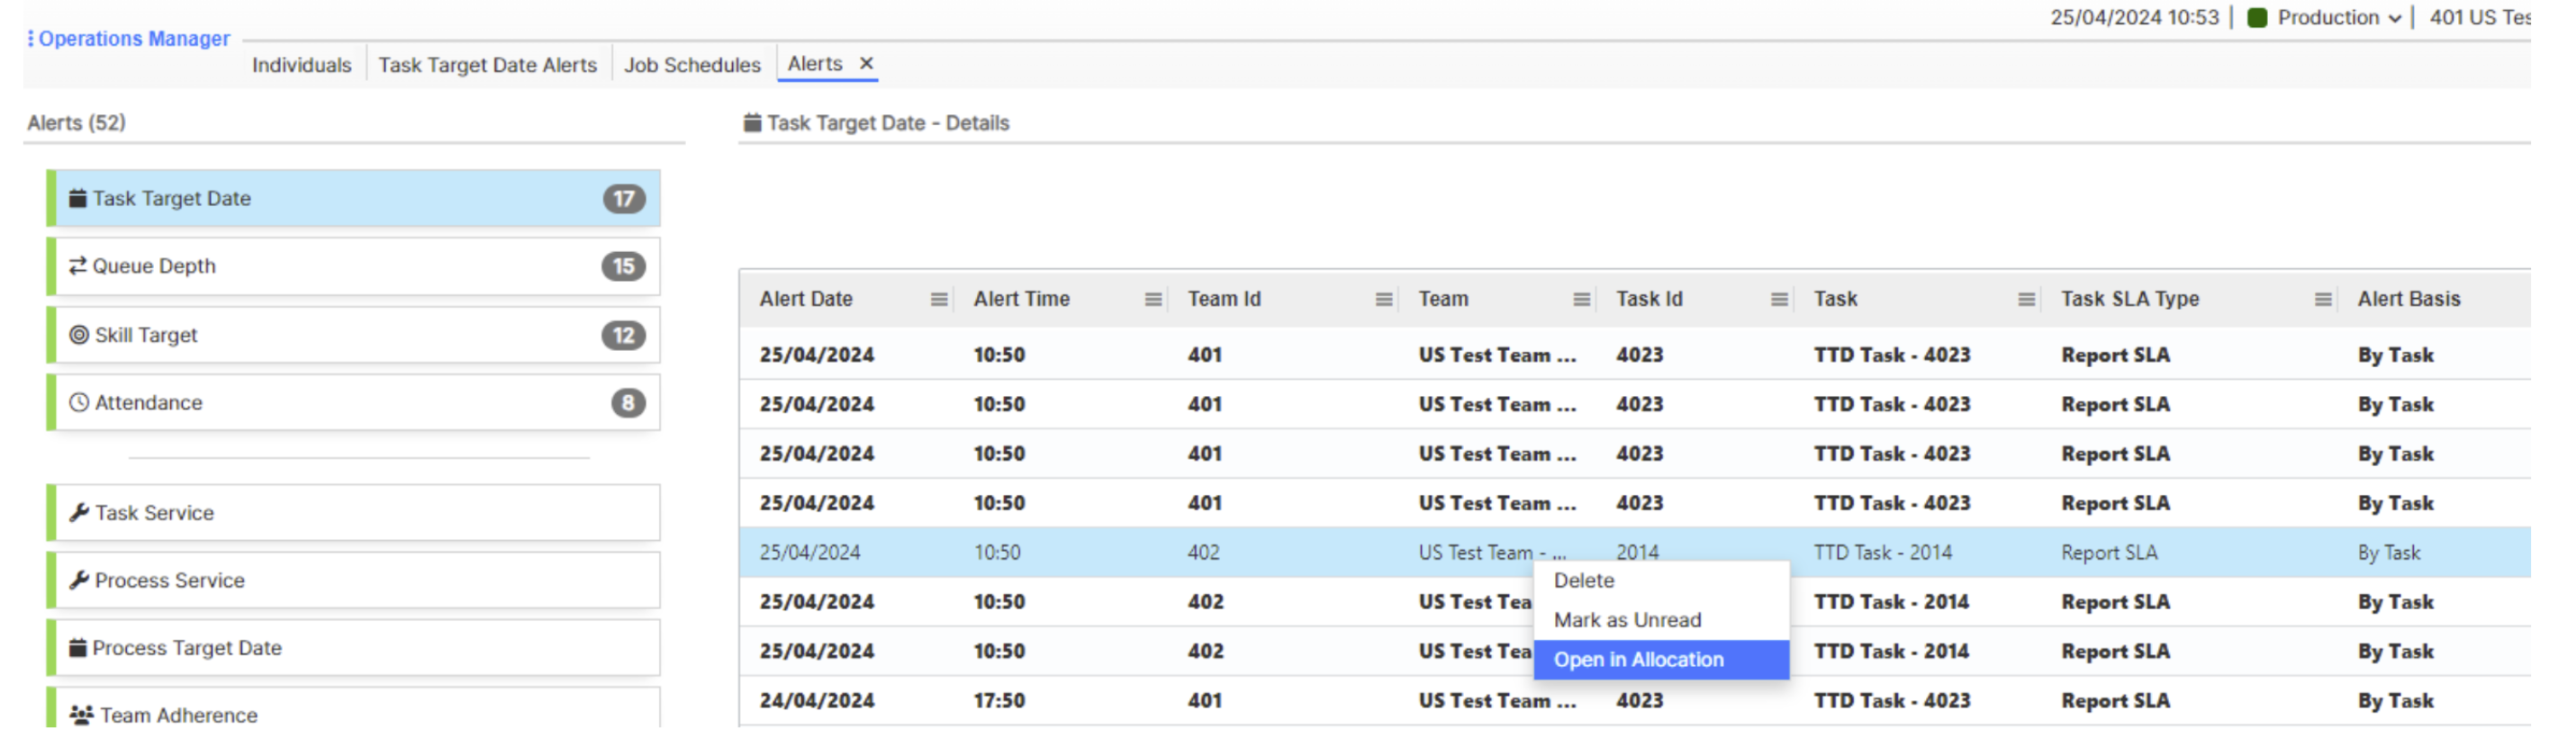Select the 24/04/2024 17:50 alert row
The width and height of the screenshot is (2576, 747).
[x=1635, y=702]
